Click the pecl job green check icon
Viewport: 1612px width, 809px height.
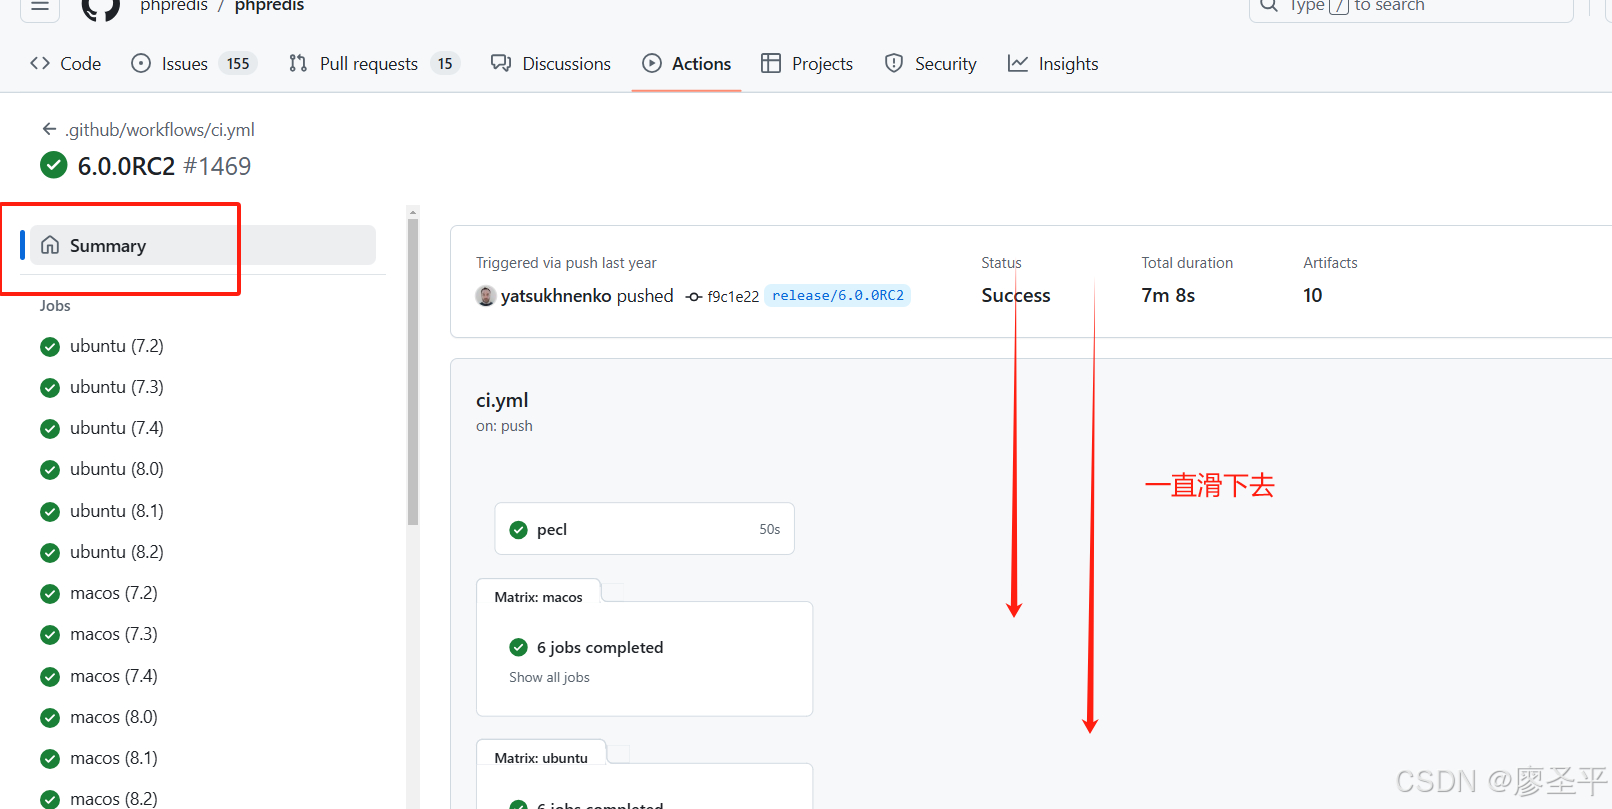pyautogui.click(x=518, y=530)
